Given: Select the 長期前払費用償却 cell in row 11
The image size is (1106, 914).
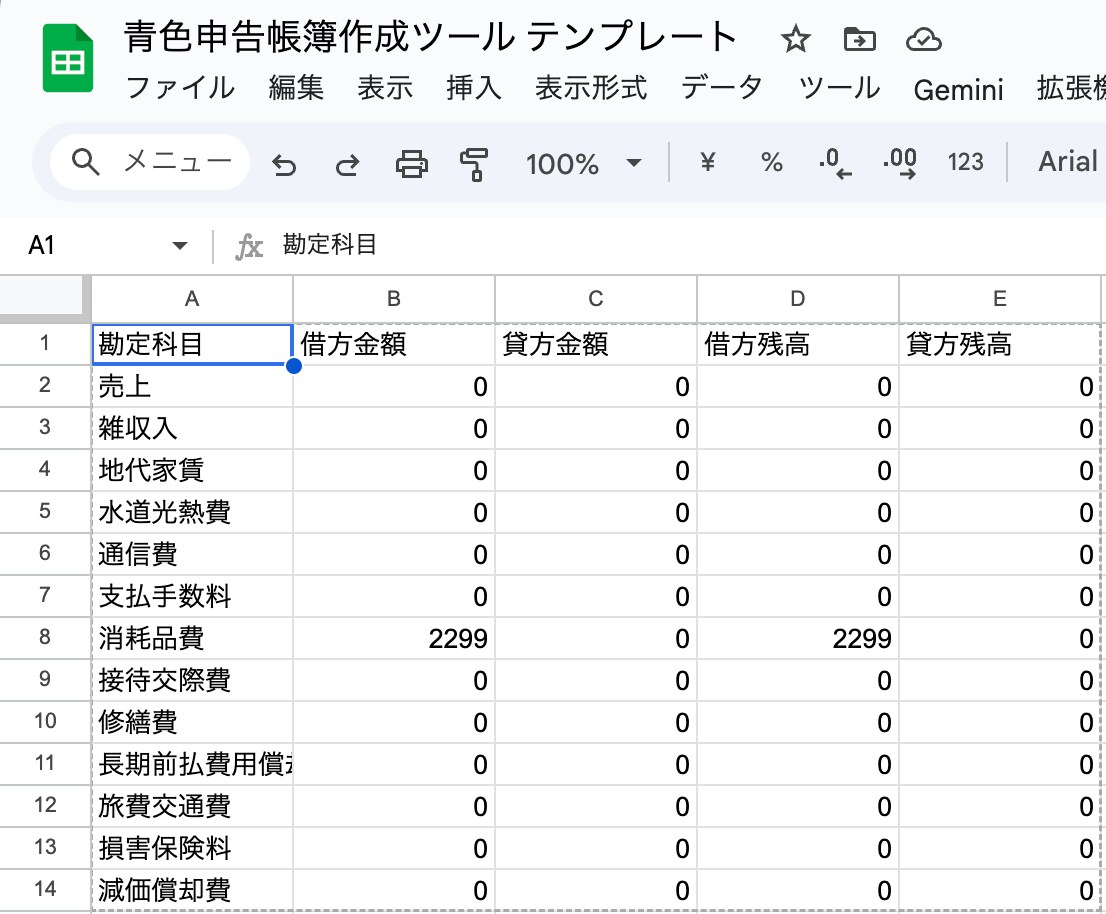Looking at the screenshot, I should tap(192, 764).
